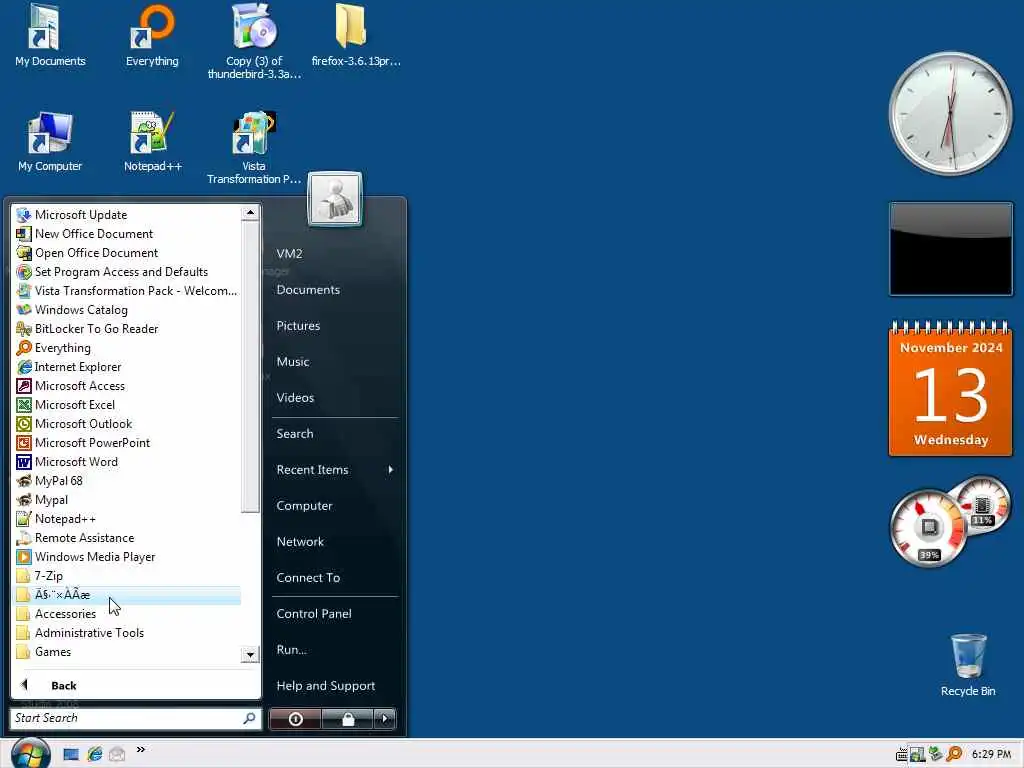Expand the Administrative Tools folder
The width and height of the screenshot is (1024, 768).
point(128,632)
